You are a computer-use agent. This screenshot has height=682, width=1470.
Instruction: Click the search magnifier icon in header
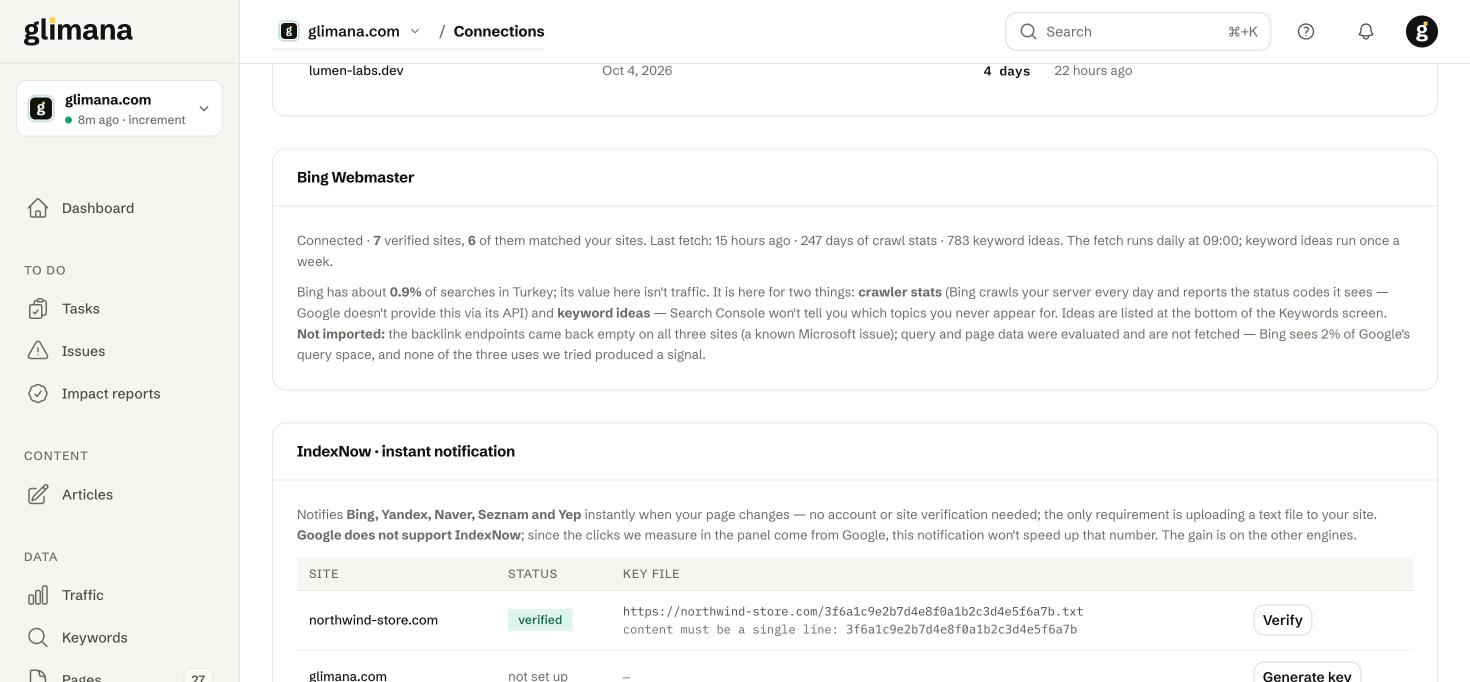click(1028, 32)
